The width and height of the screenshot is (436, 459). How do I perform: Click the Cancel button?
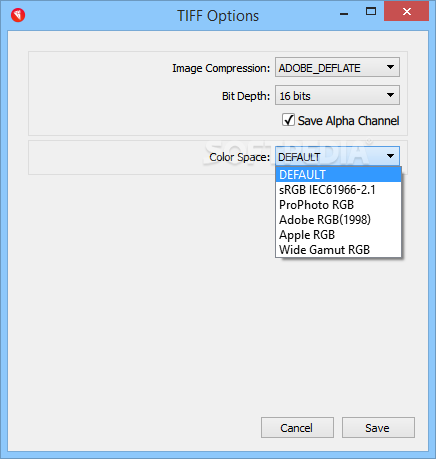[x=297, y=428]
